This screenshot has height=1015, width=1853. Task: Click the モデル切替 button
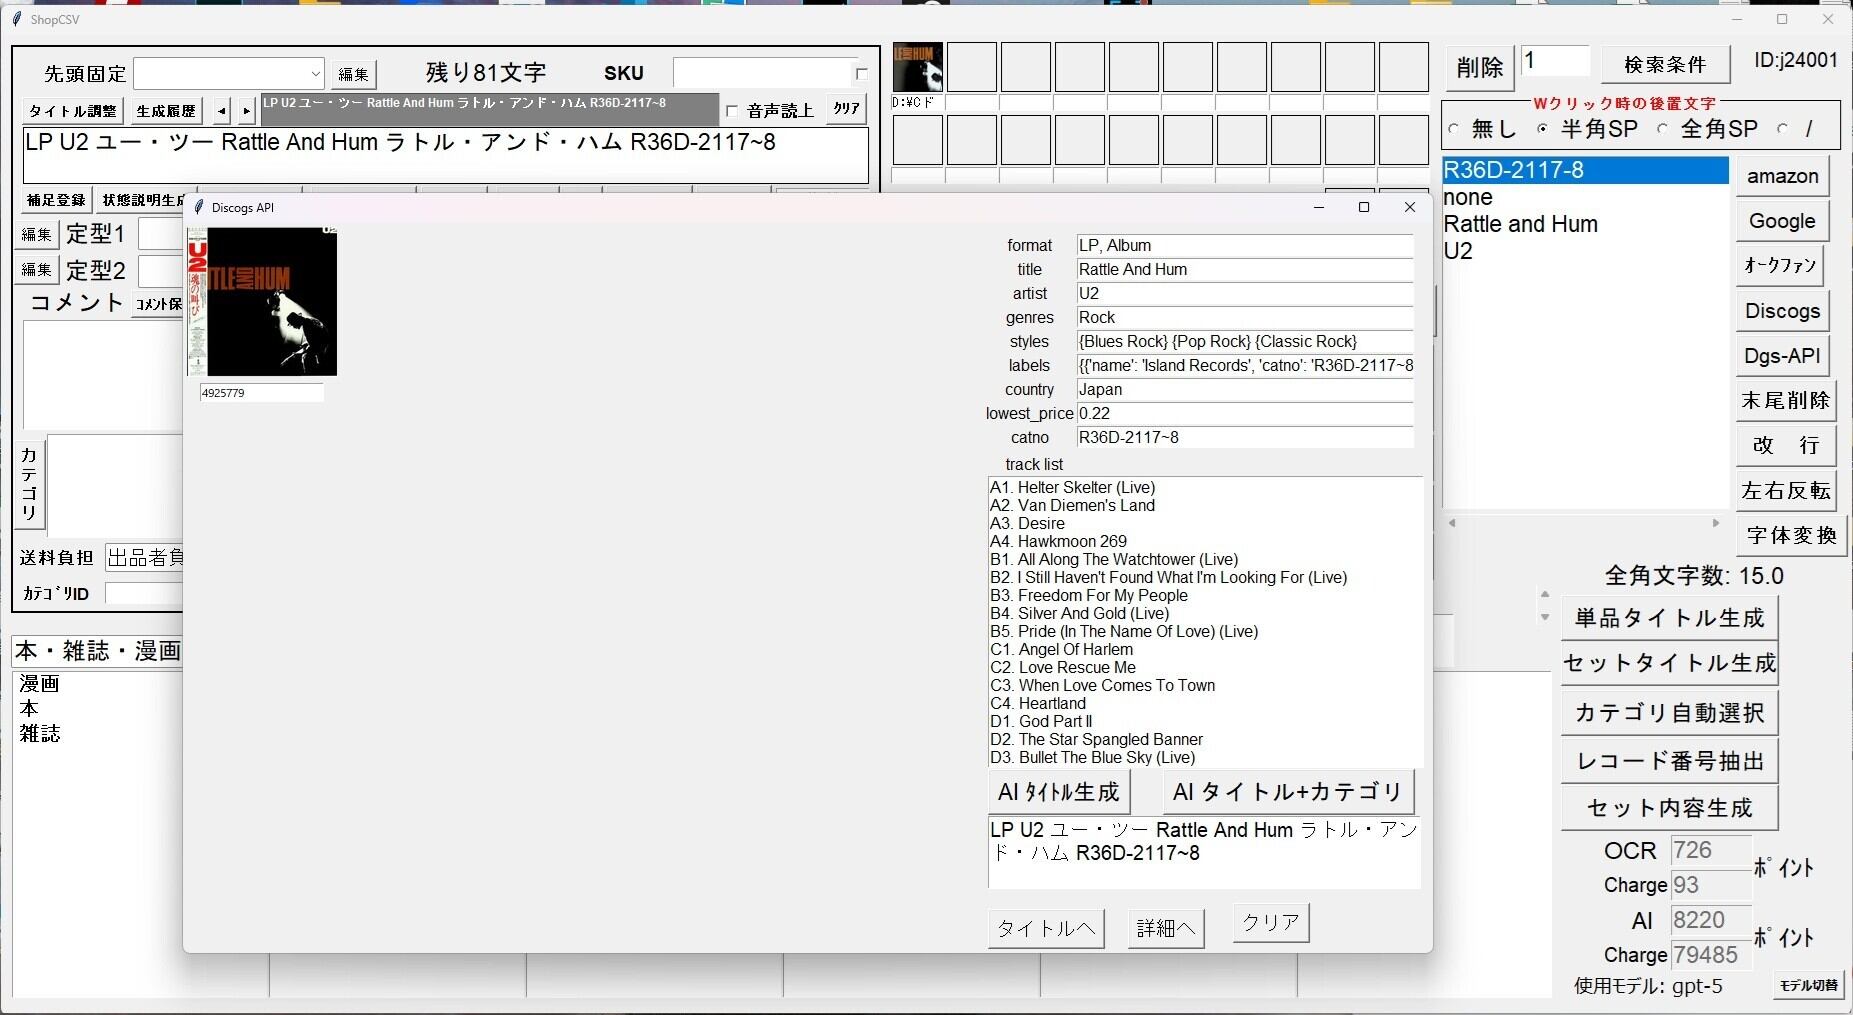coord(1808,985)
